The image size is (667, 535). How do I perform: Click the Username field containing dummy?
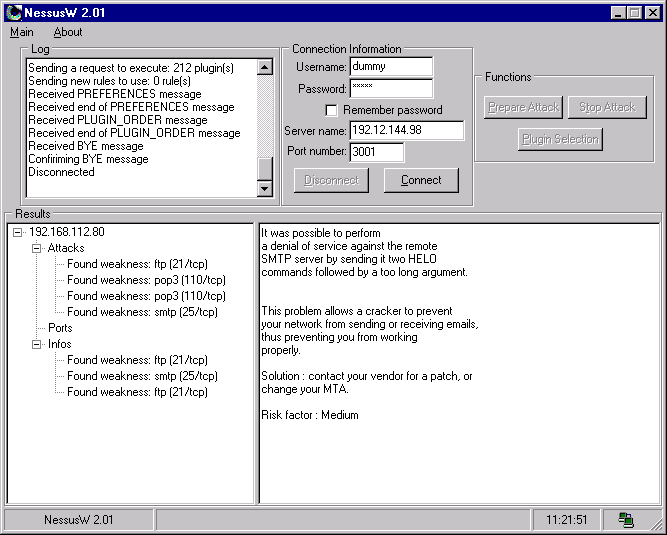(x=391, y=67)
